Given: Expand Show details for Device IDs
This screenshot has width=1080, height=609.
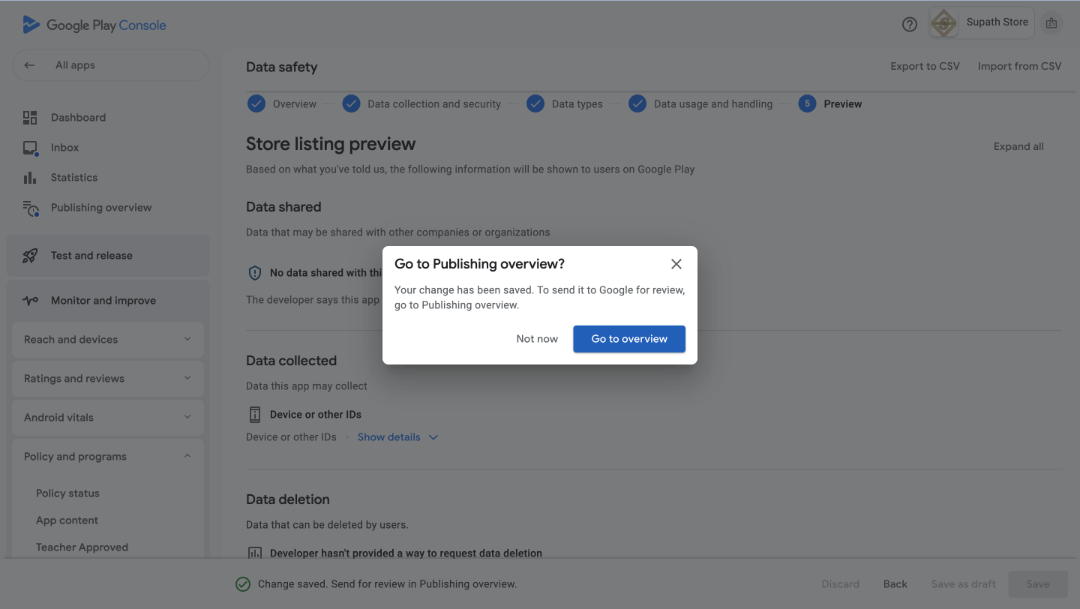Looking at the screenshot, I should [397, 437].
